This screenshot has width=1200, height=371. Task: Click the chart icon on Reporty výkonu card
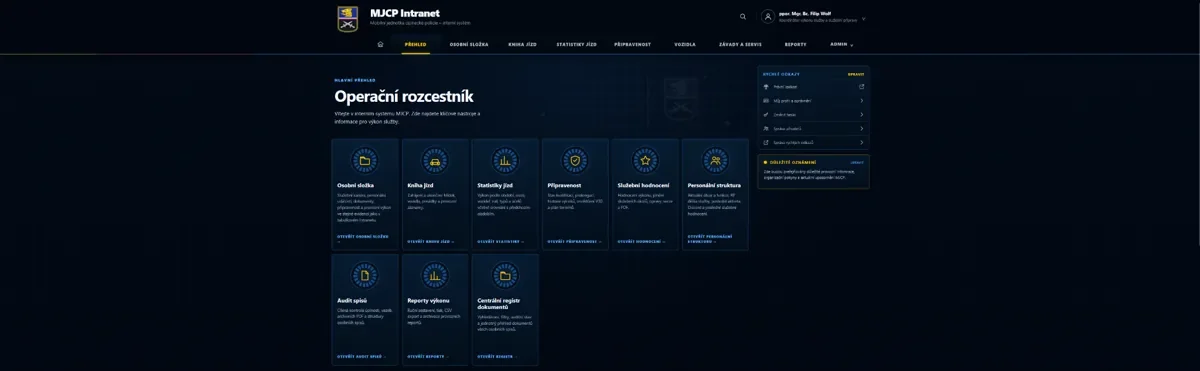pyautogui.click(x=435, y=275)
